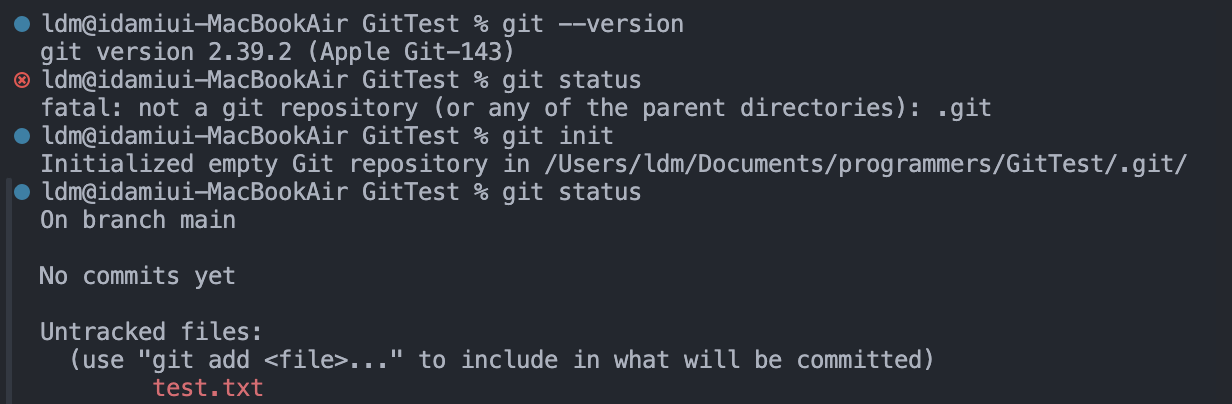1232x404 pixels.
Task: Click the 'No commits yet' line
Action: pos(138,275)
